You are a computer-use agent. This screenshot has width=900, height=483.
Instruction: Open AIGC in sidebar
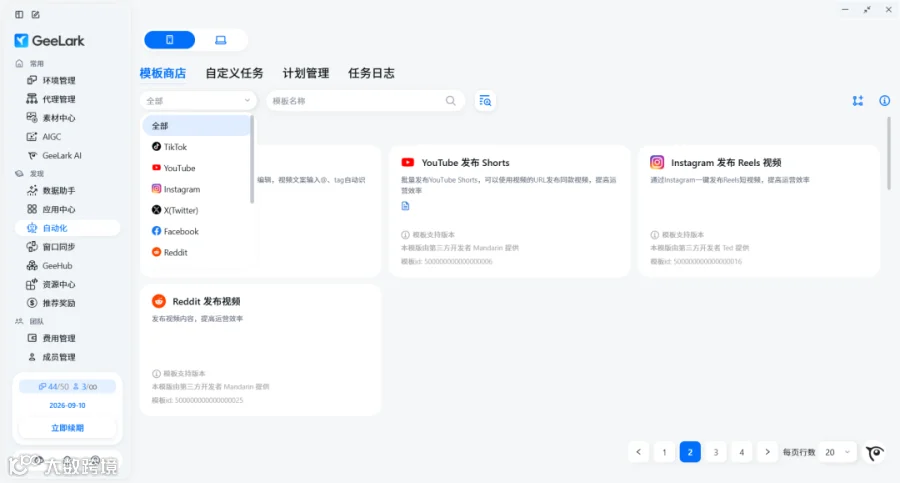coord(52,137)
